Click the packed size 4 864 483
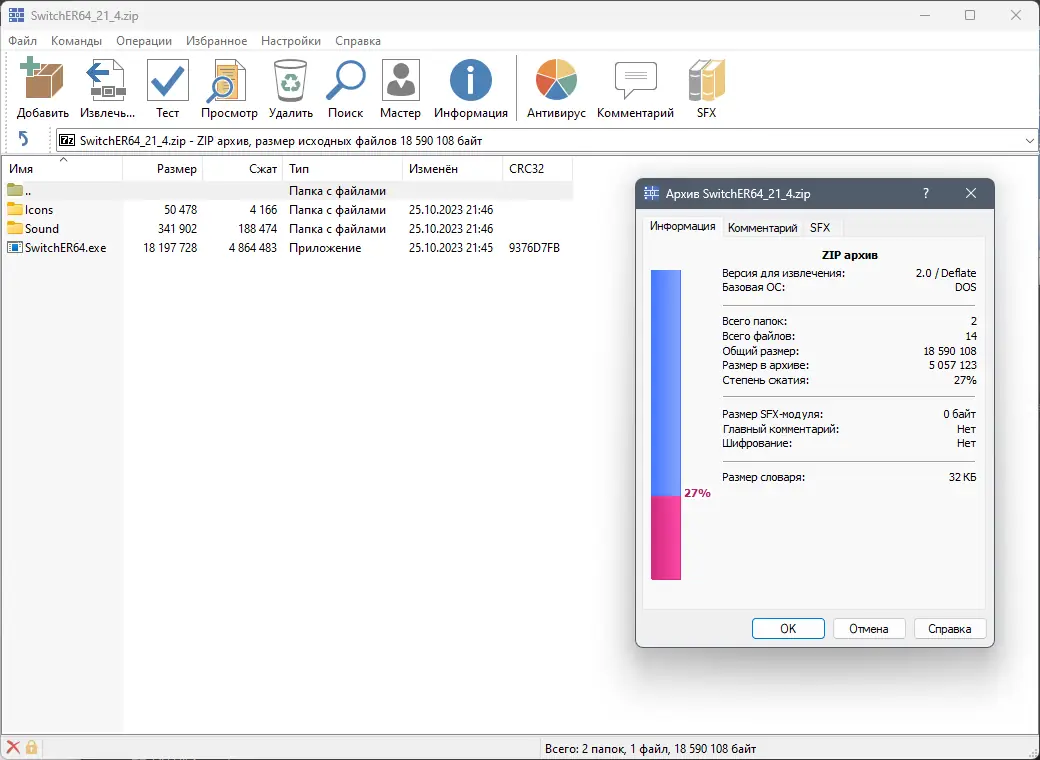The height and width of the screenshot is (760, 1040). click(x=253, y=247)
